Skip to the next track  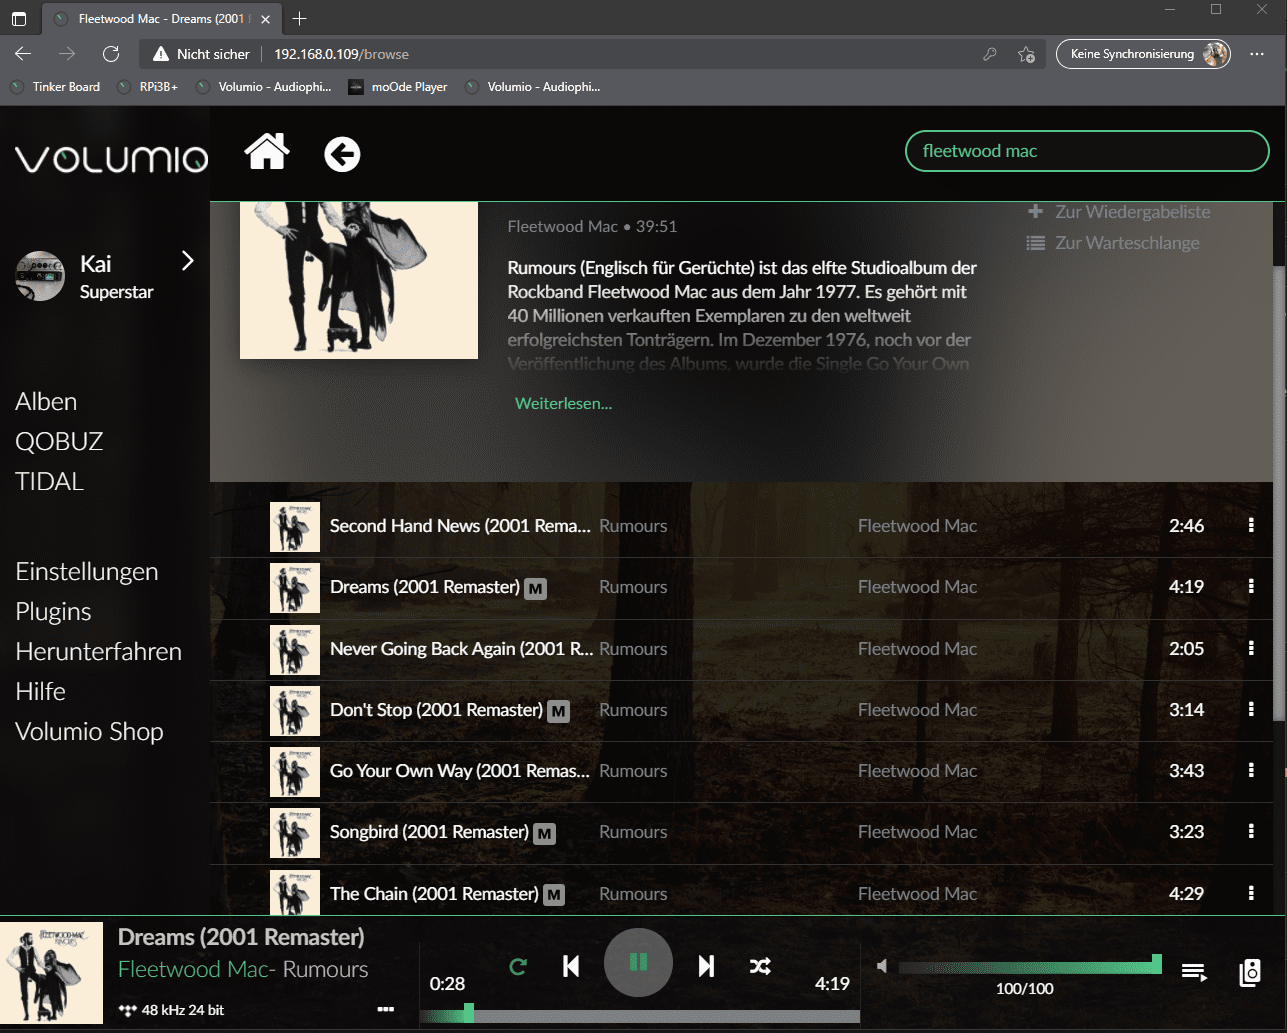click(706, 966)
